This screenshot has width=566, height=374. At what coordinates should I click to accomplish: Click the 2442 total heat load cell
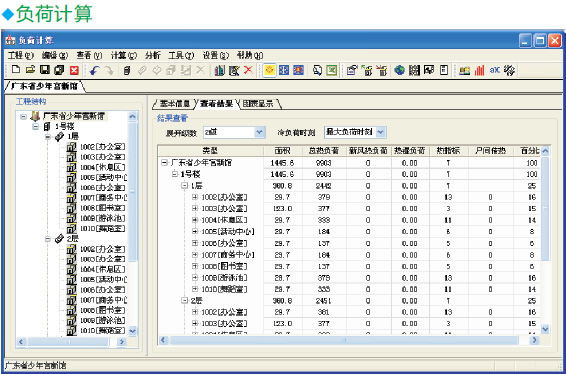[x=324, y=186]
